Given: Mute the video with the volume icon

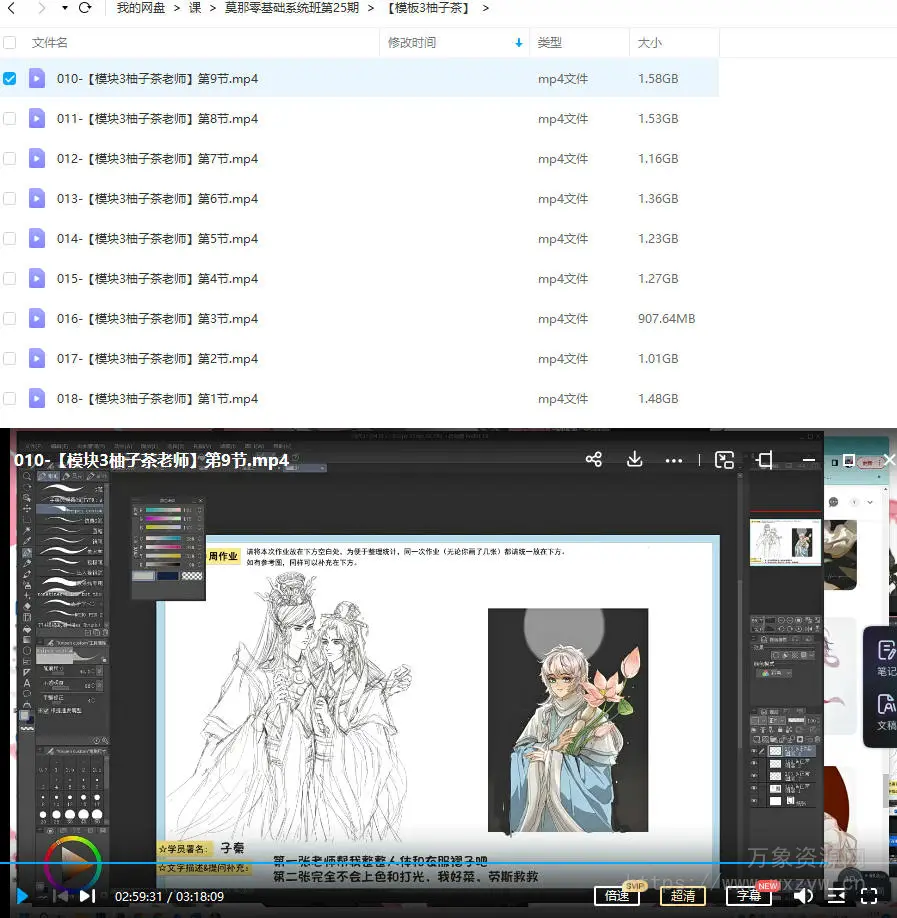Looking at the screenshot, I should tap(803, 895).
